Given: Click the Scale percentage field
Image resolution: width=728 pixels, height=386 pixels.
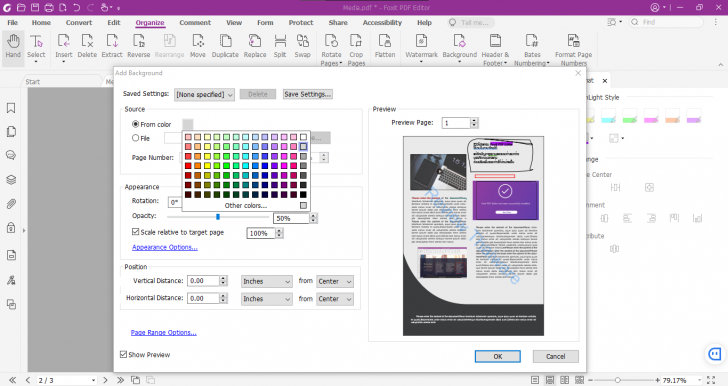Looking at the screenshot, I should coord(261,233).
